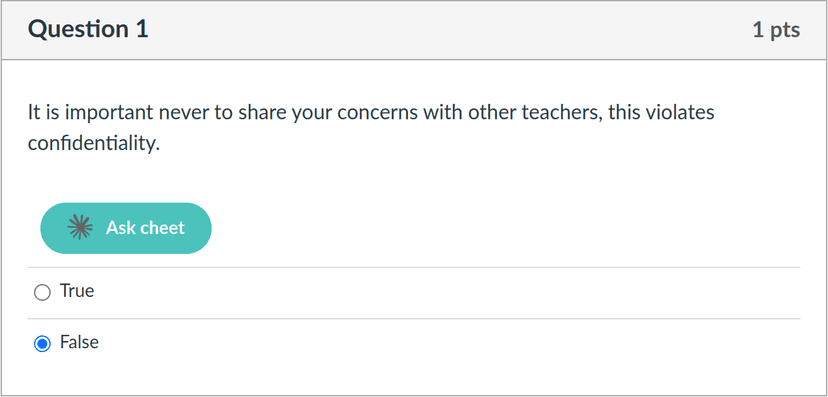Open the cheet assistant via its teal button

(x=126, y=228)
